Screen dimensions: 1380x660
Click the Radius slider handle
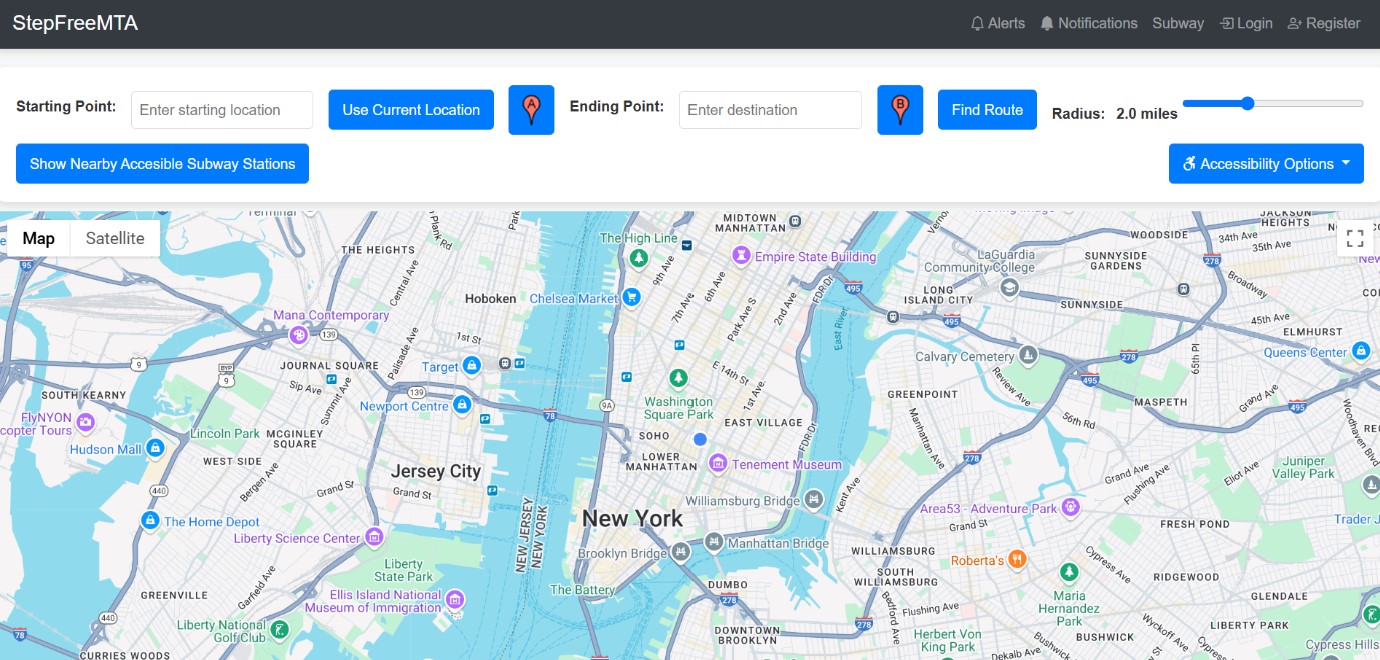click(1247, 103)
